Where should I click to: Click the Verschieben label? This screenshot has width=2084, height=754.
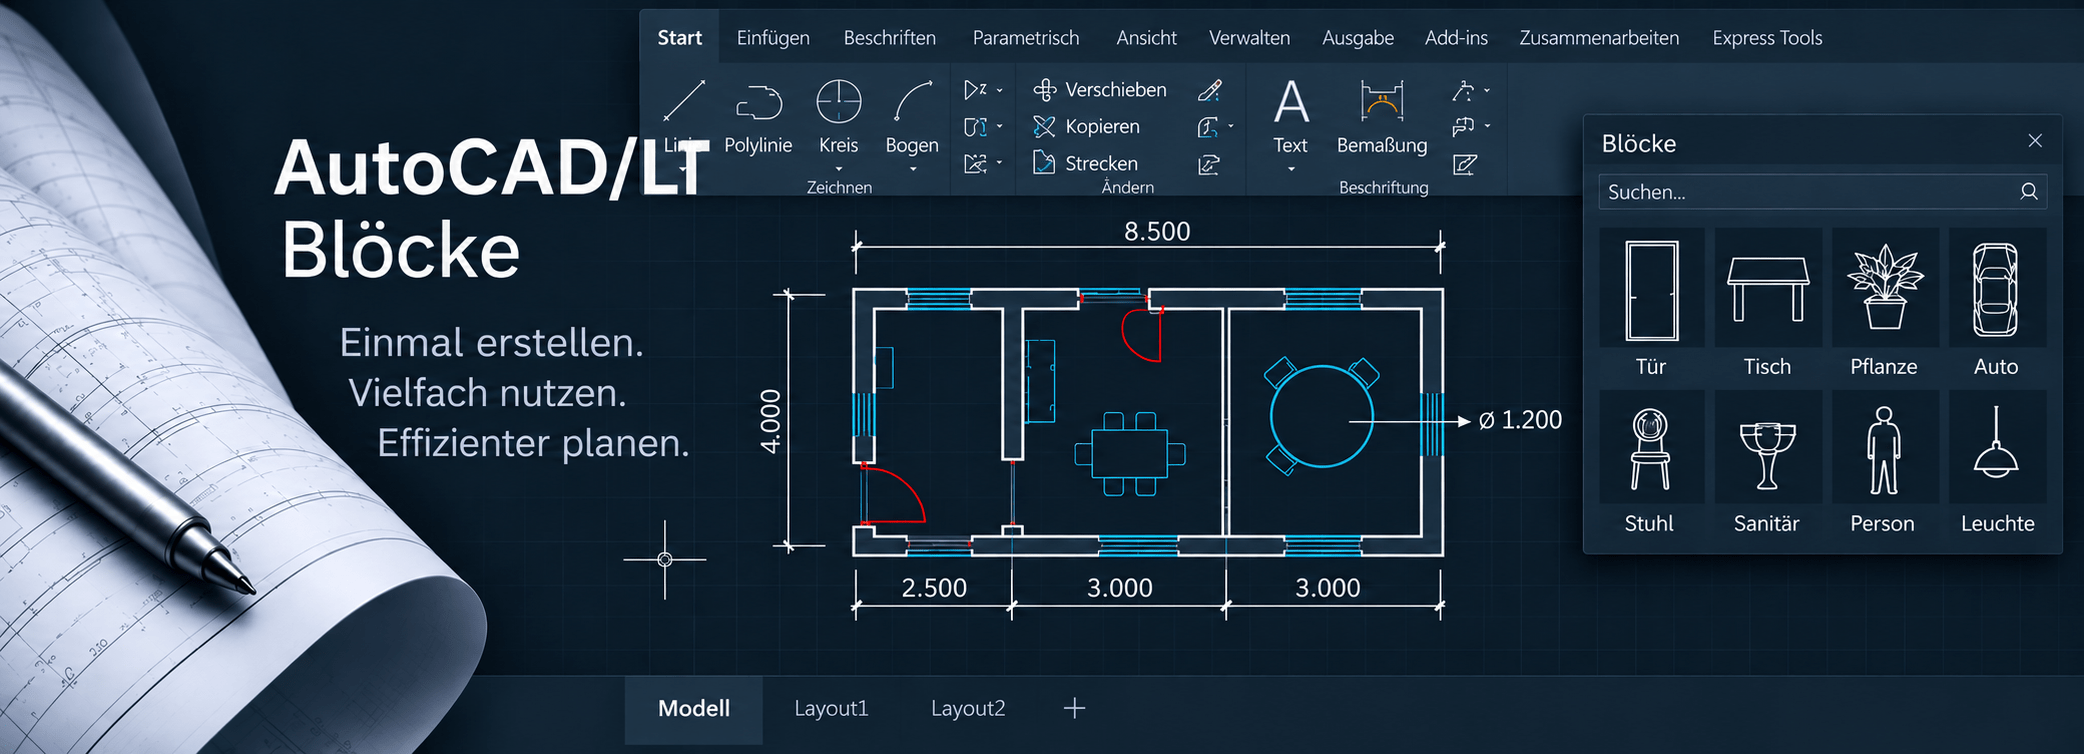tap(1116, 90)
